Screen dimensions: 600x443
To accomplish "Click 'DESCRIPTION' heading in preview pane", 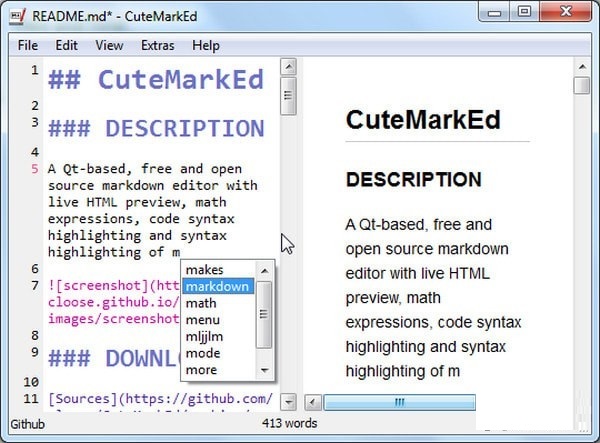I will click(x=414, y=179).
